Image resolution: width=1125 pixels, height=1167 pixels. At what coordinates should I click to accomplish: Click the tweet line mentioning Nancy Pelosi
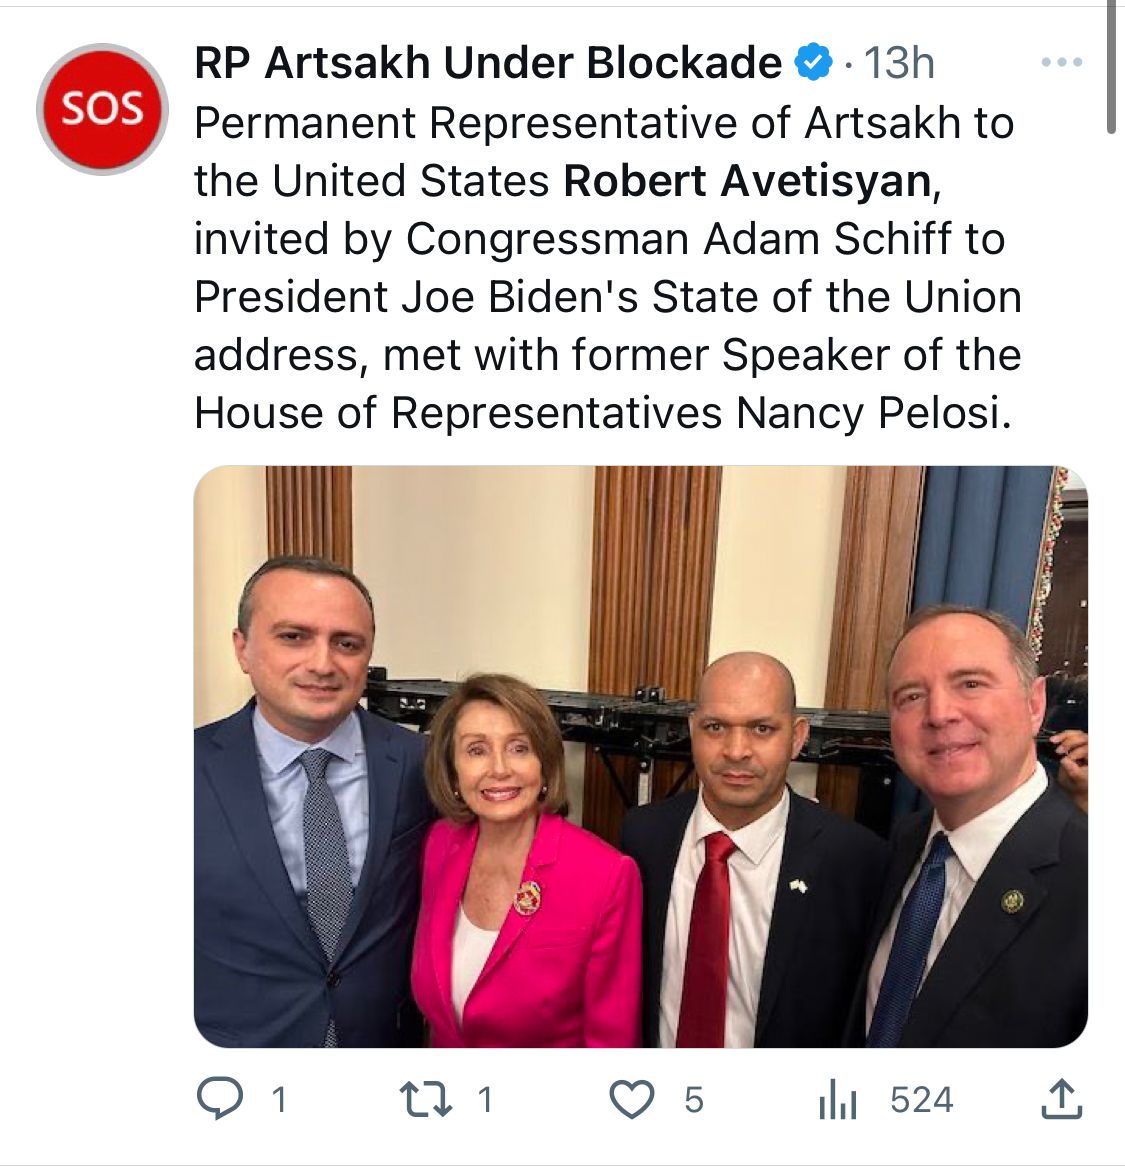[x=602, y=413]
